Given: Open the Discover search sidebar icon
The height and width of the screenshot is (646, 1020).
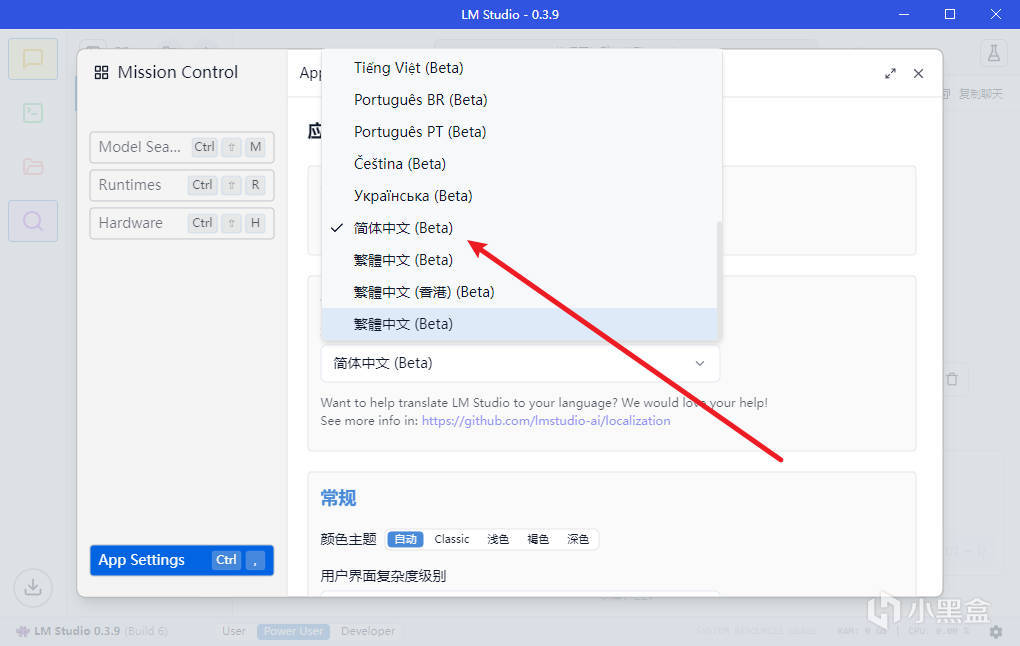Looking at the screenshot, I should (33, 221).
